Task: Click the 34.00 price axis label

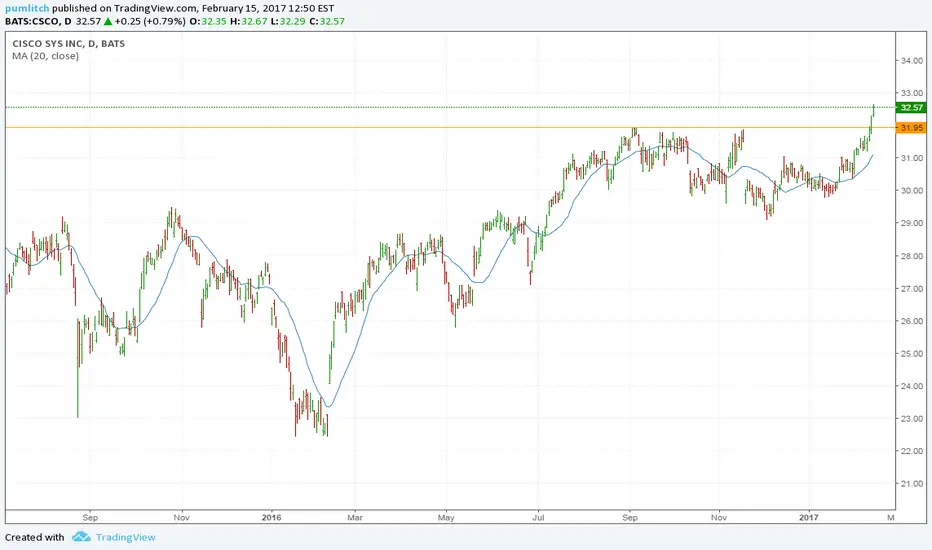Action: coord(912,61)
